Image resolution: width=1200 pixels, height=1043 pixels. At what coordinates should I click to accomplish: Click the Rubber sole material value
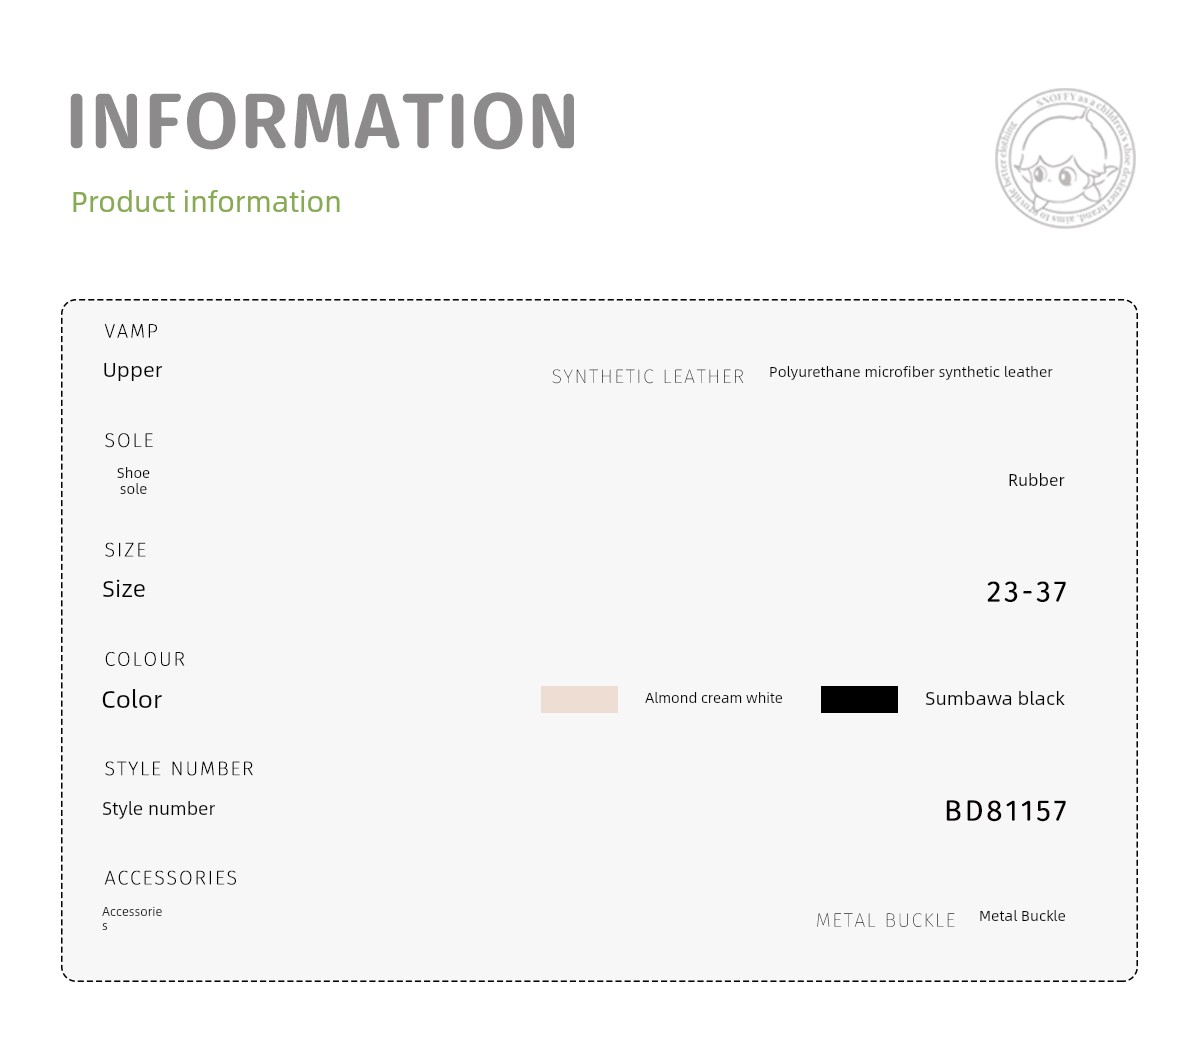pyautogui.click(x=1036, y=480)
